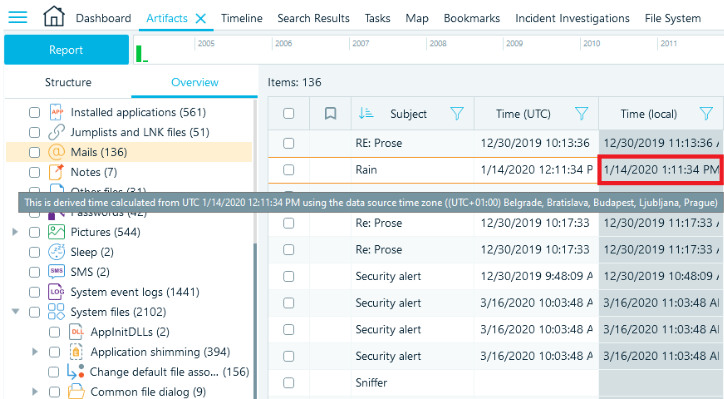Click the AppInitDLLs icon
The height and width of the screenshot is (399, 724).
point(76,332)
